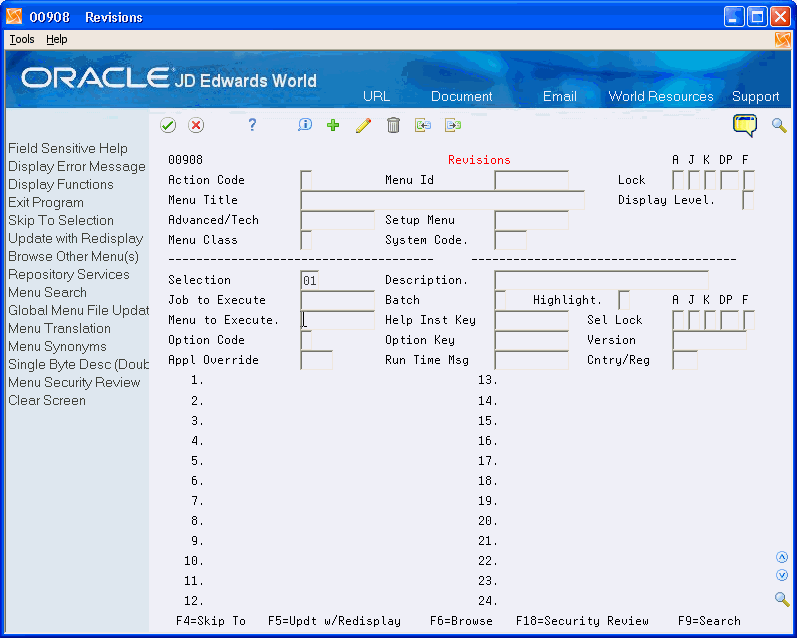797x638 pixels.
Task: Click the scroll up arrow circle icon
Action: click(782, 557)
